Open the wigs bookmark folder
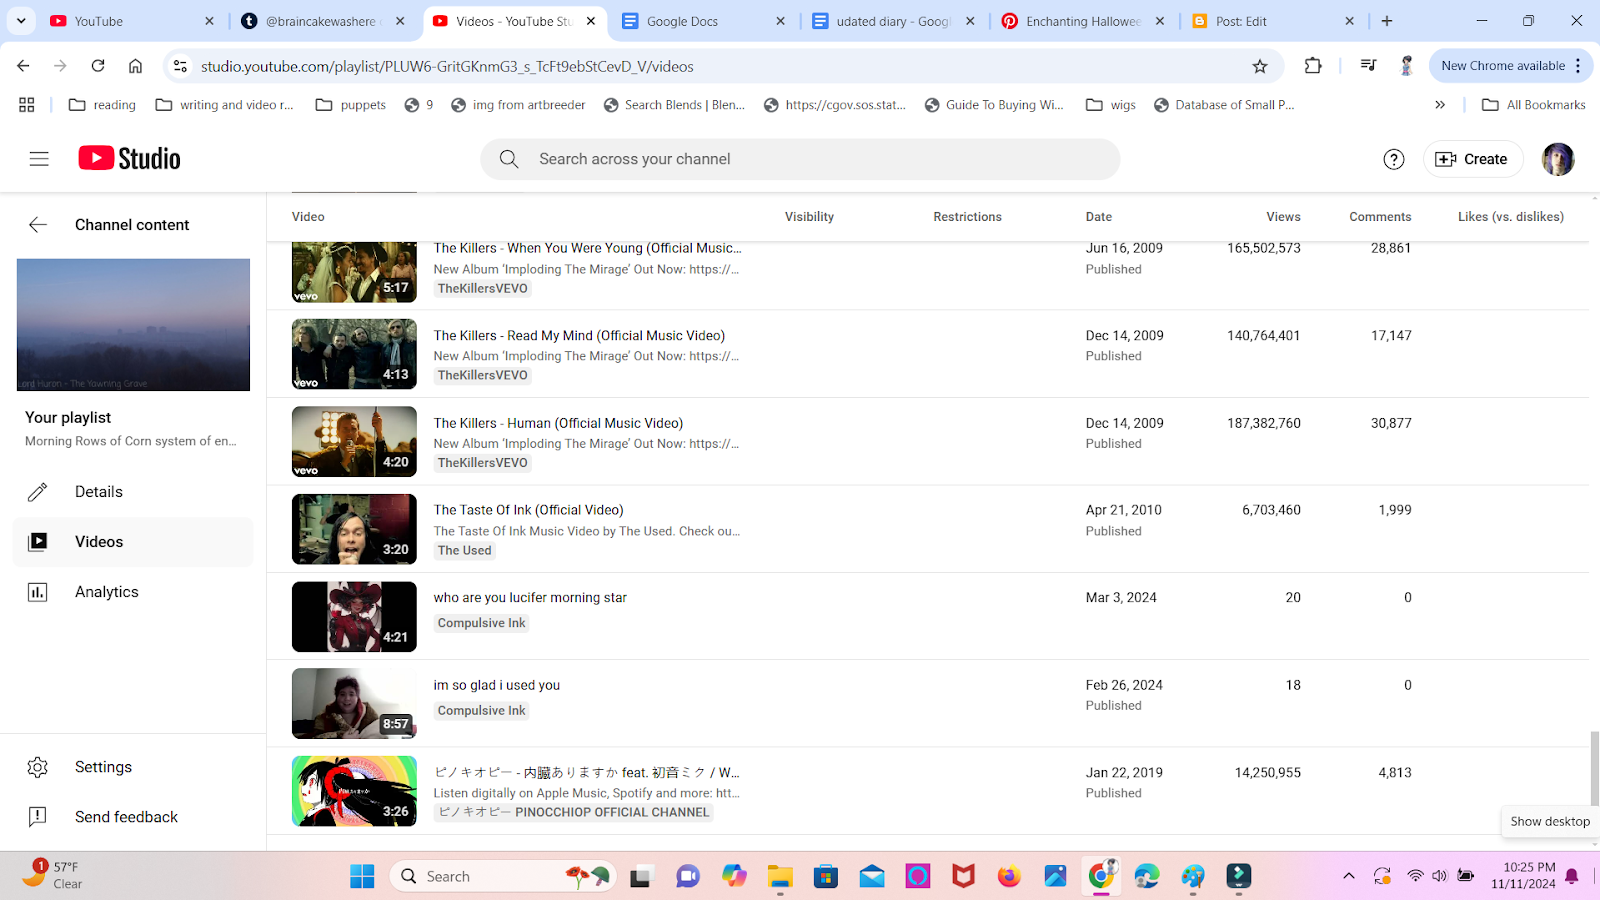The width and height of the screenshot is (1600, 900). click(x=1111, y=105)
